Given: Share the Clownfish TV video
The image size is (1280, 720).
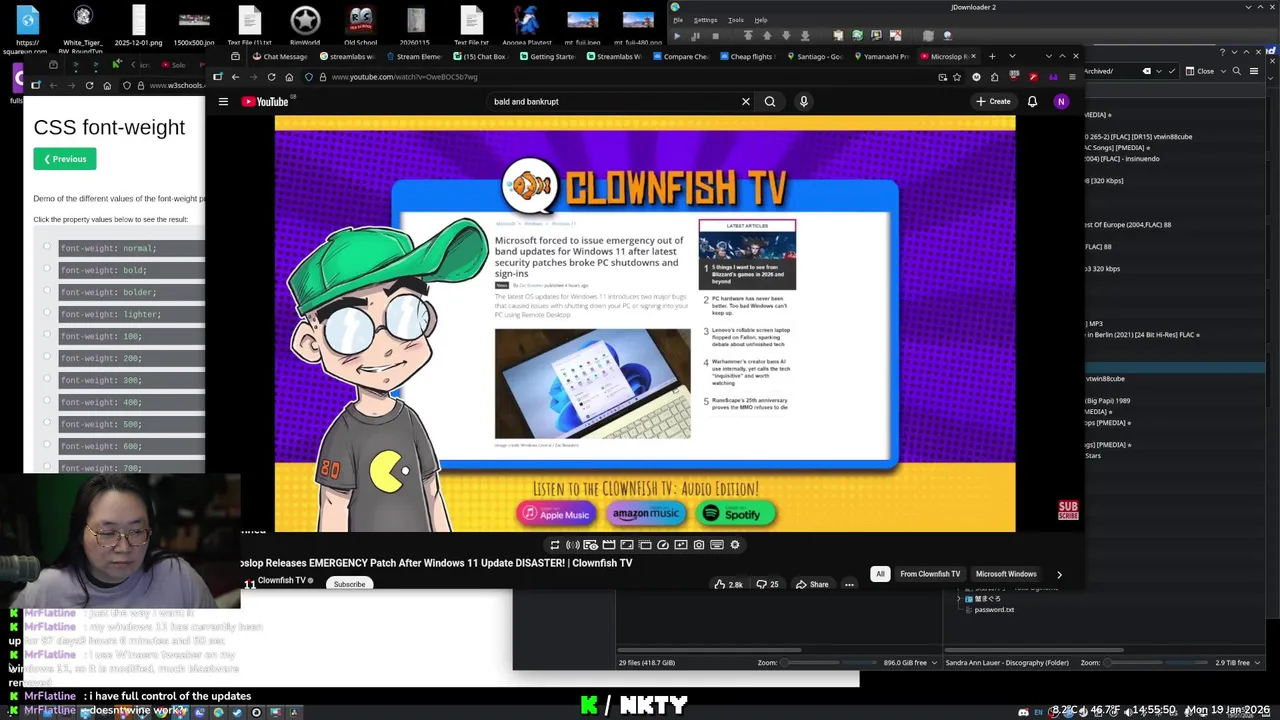Looking at the screenshot, I should point(812,584).
